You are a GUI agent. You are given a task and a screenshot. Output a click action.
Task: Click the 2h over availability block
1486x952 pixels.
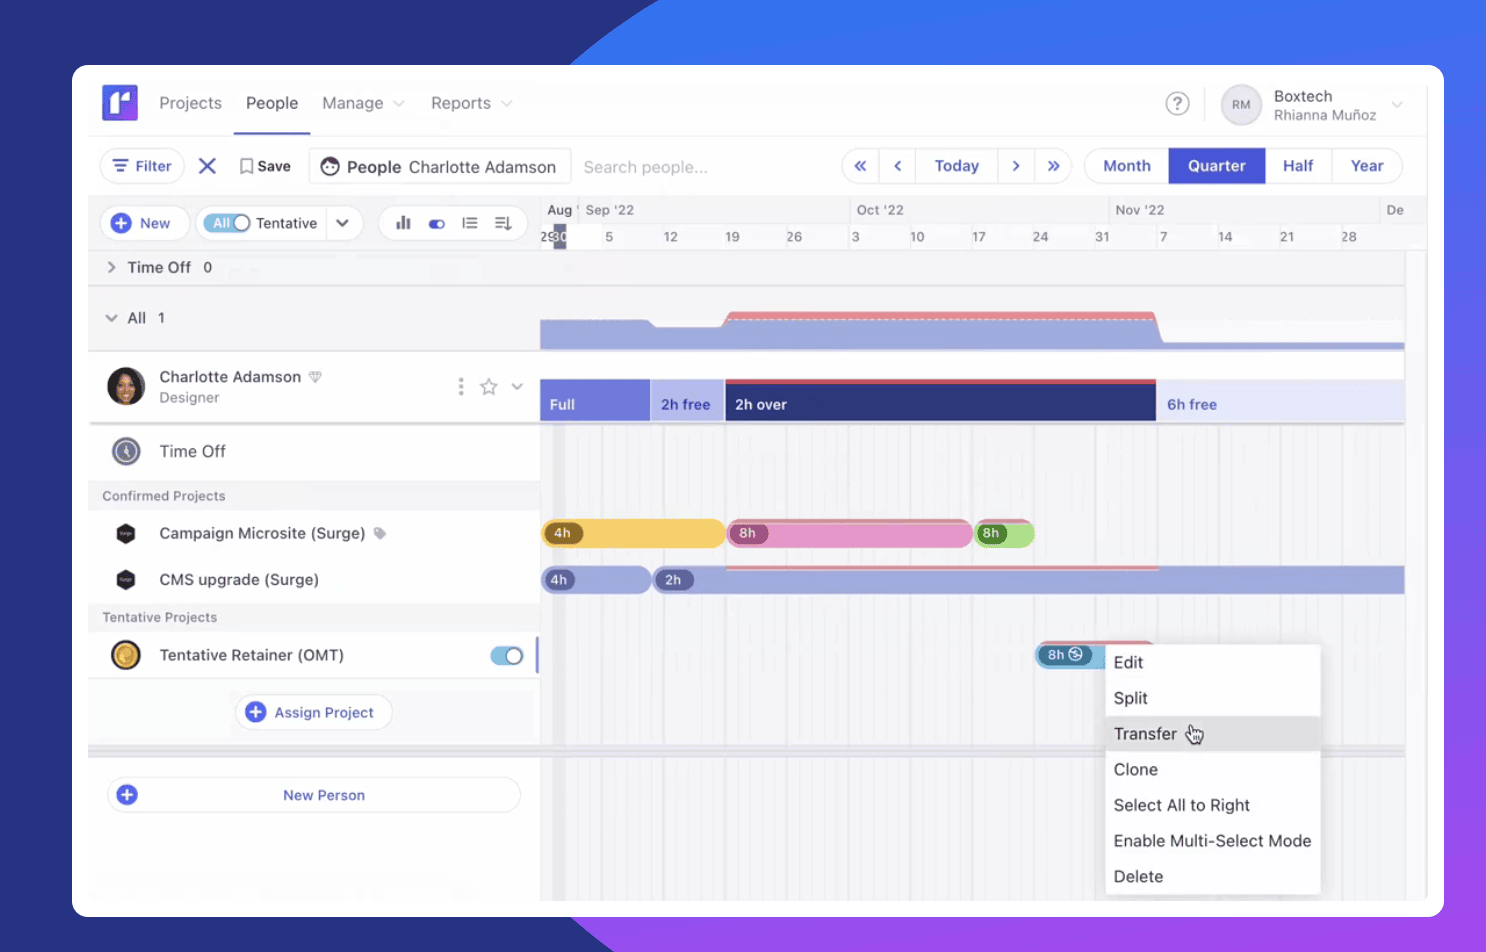coord(941,401)
